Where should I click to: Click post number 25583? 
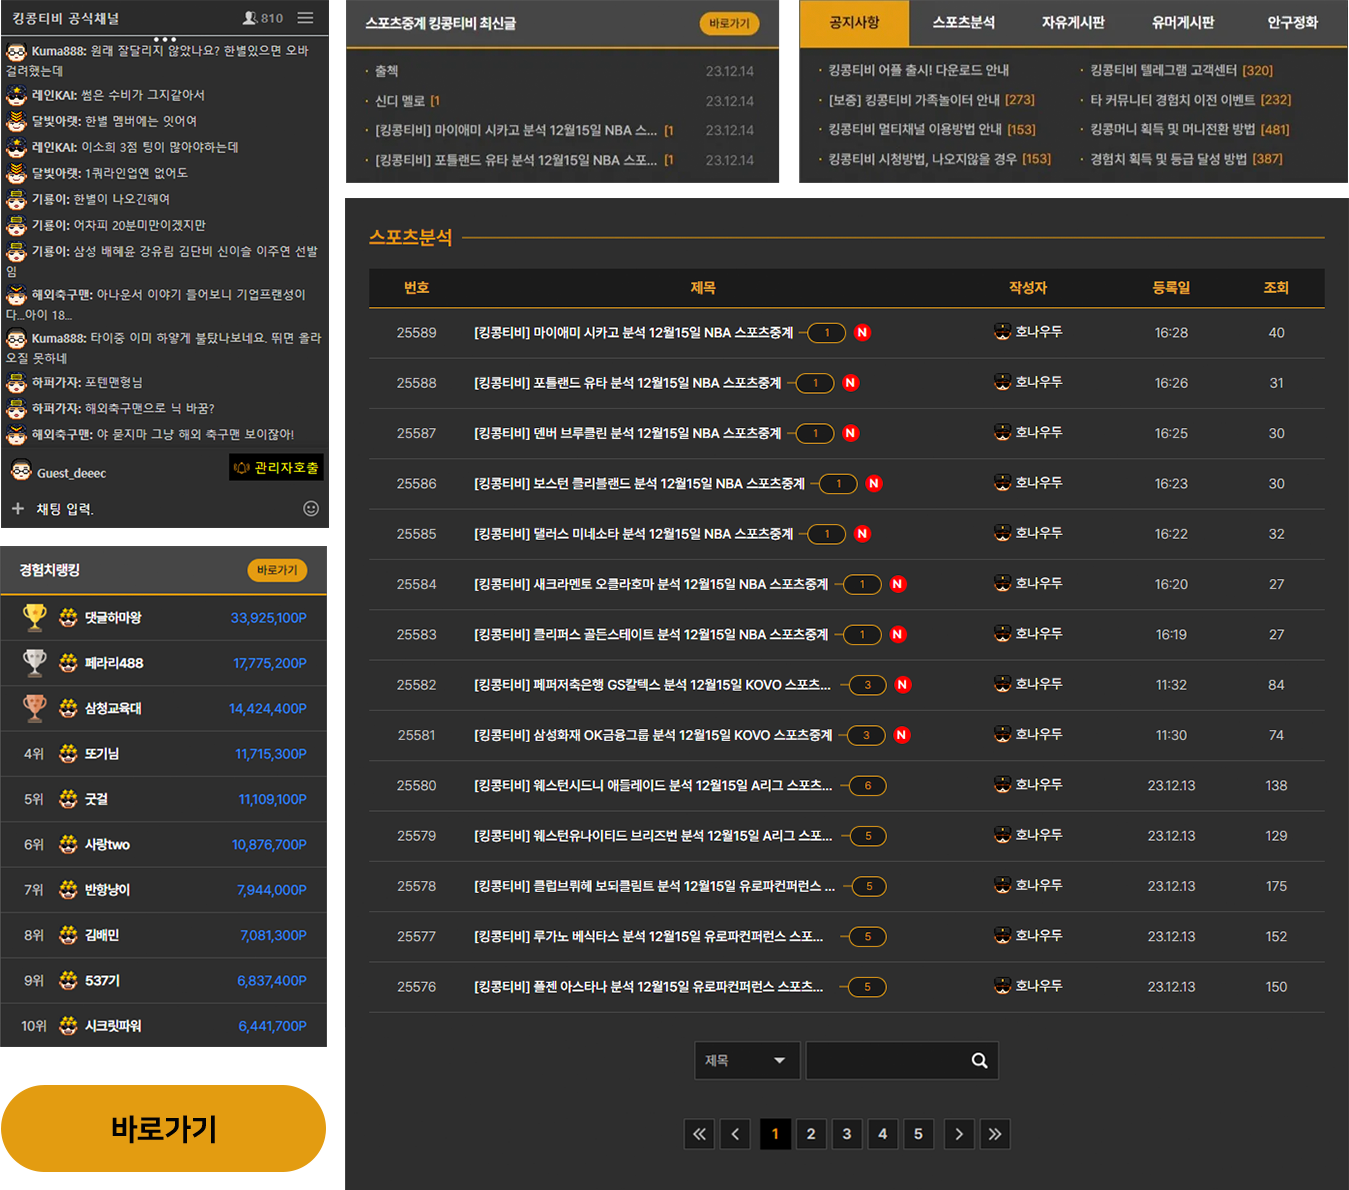tap(416, 635)
